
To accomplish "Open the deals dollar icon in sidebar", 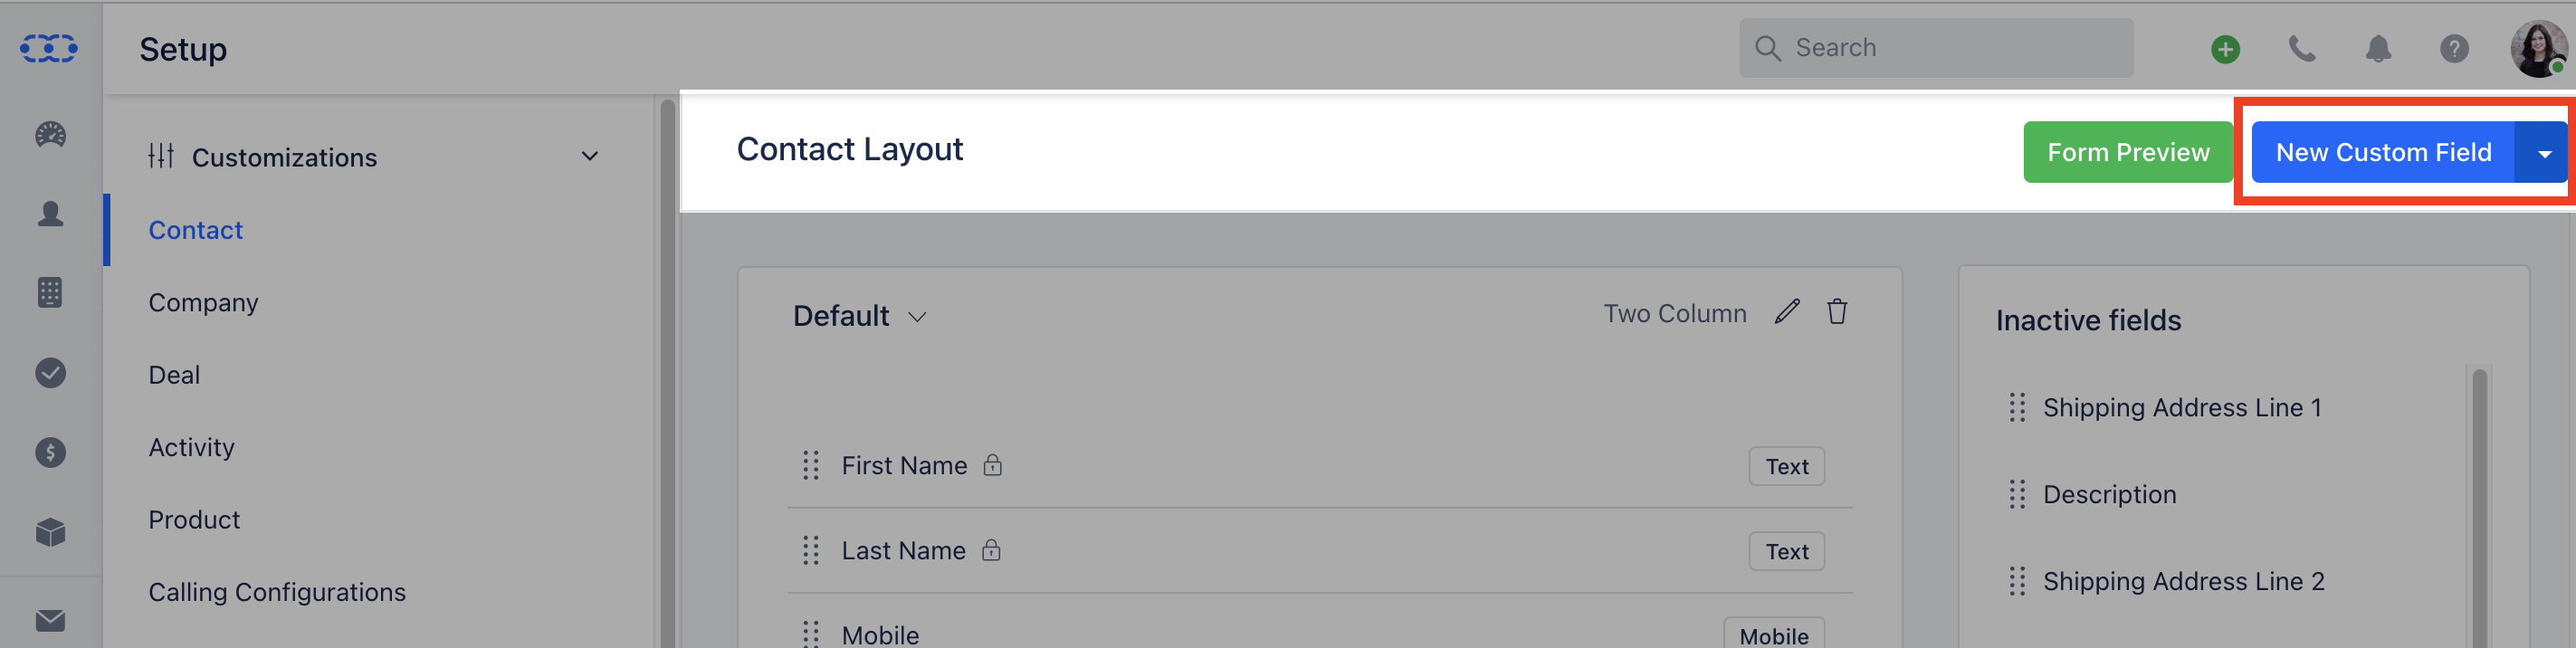I will point(50,452).
